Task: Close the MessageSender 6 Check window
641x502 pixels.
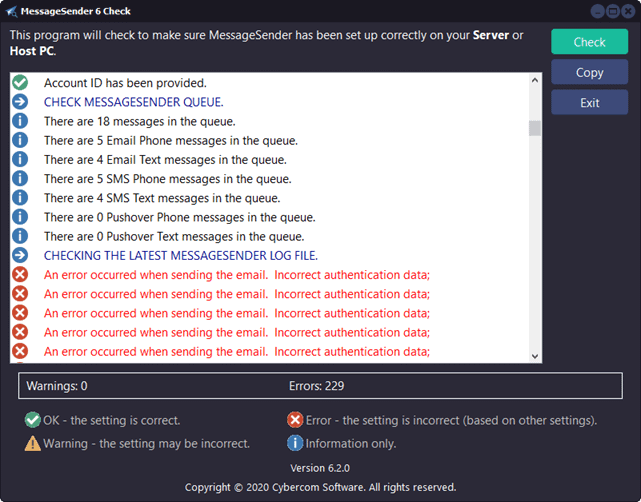Action: [628, 11]
